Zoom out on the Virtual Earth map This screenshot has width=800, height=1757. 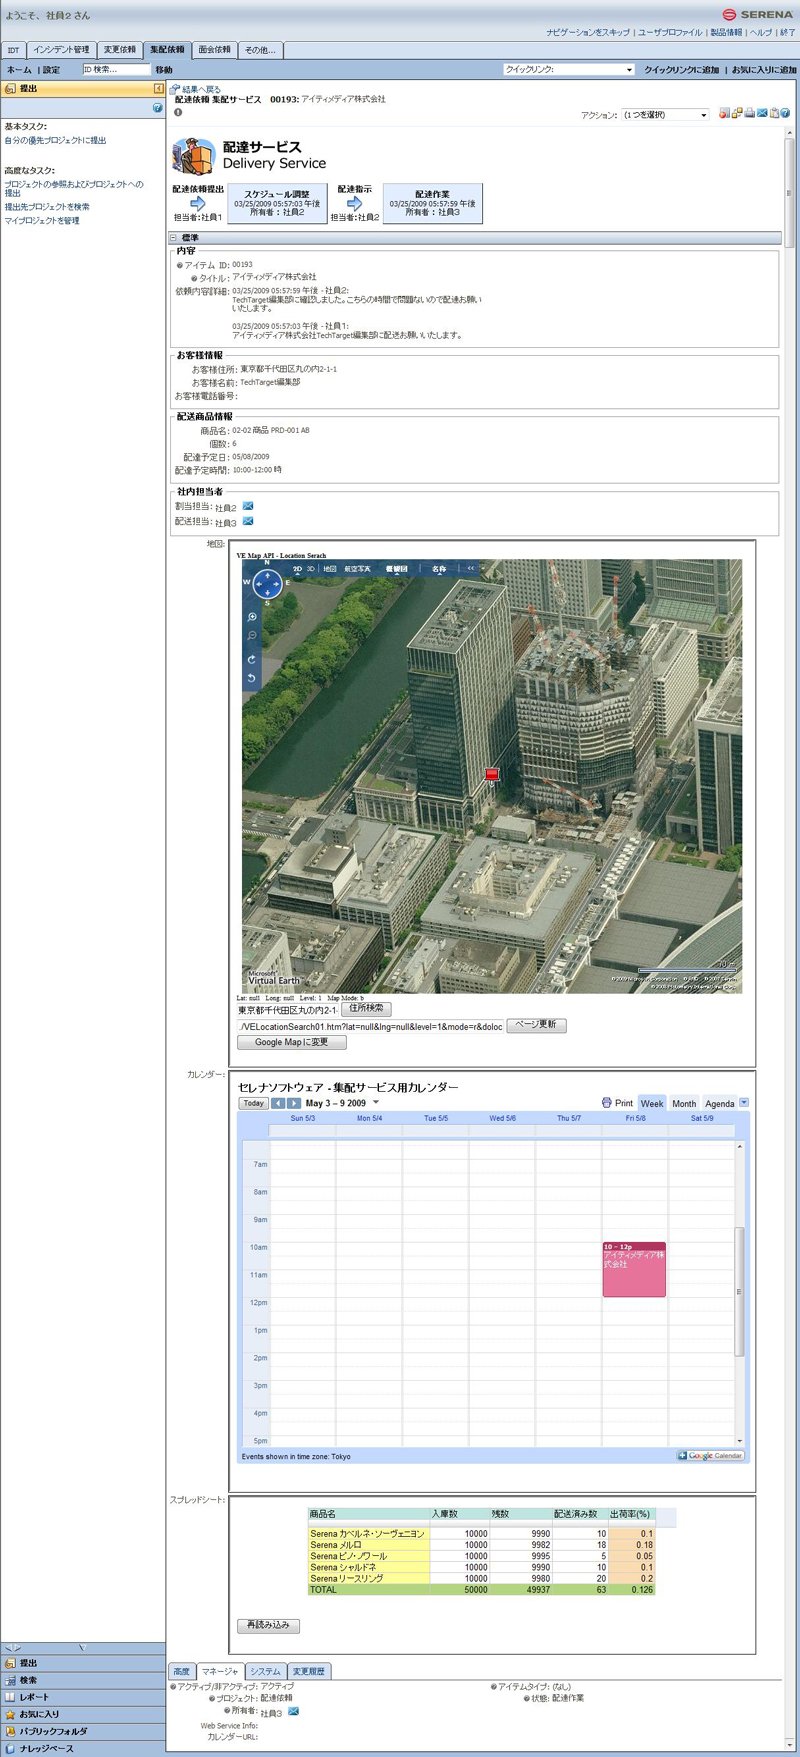(252, 636)
